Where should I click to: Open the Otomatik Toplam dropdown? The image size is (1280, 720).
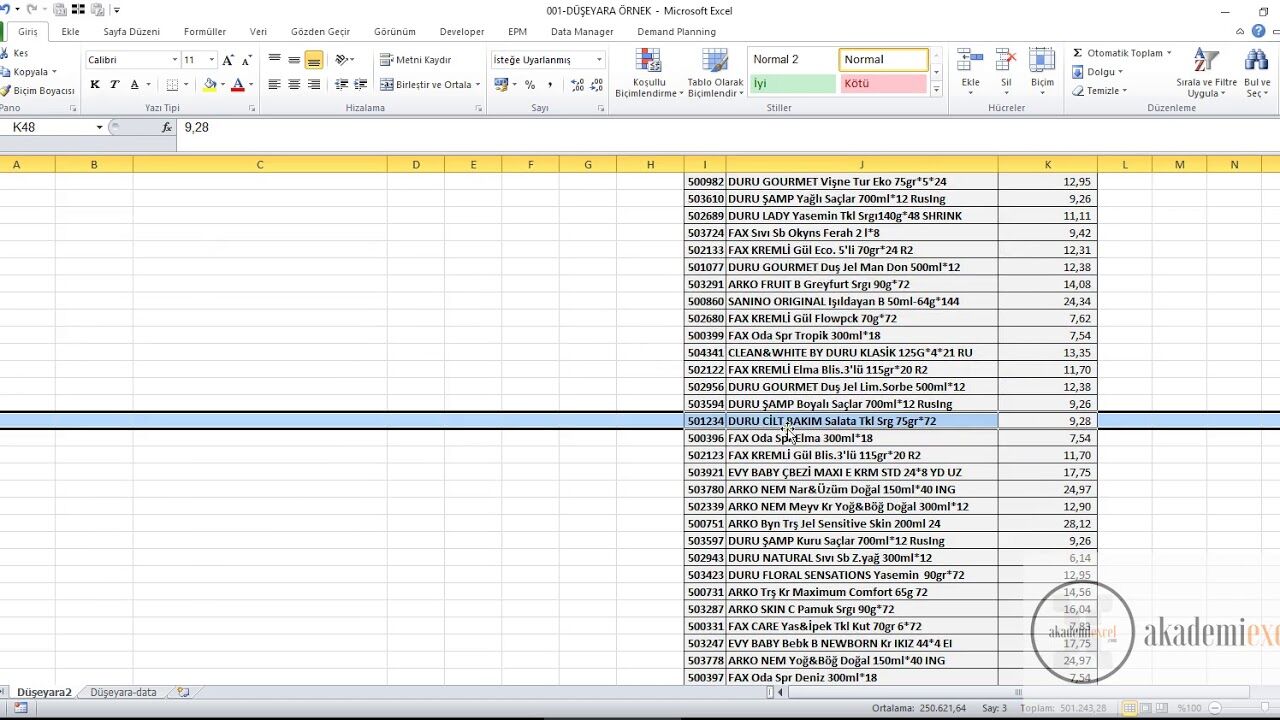click(x=1168, y=53)
